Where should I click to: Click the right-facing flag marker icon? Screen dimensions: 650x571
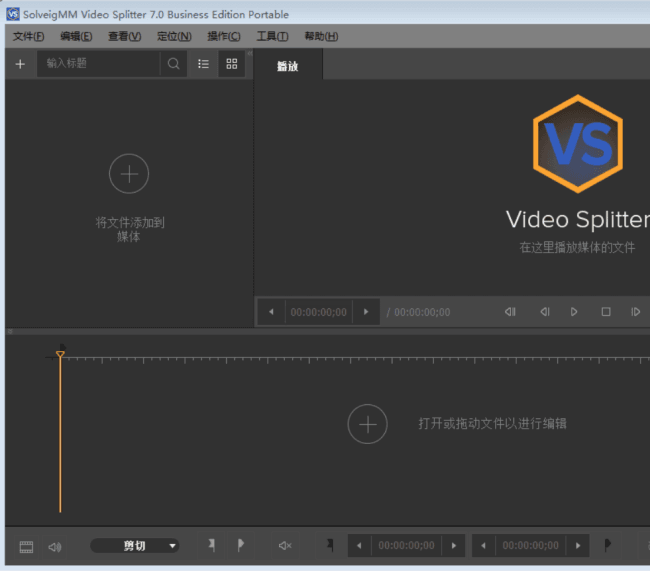click(240, 545)
